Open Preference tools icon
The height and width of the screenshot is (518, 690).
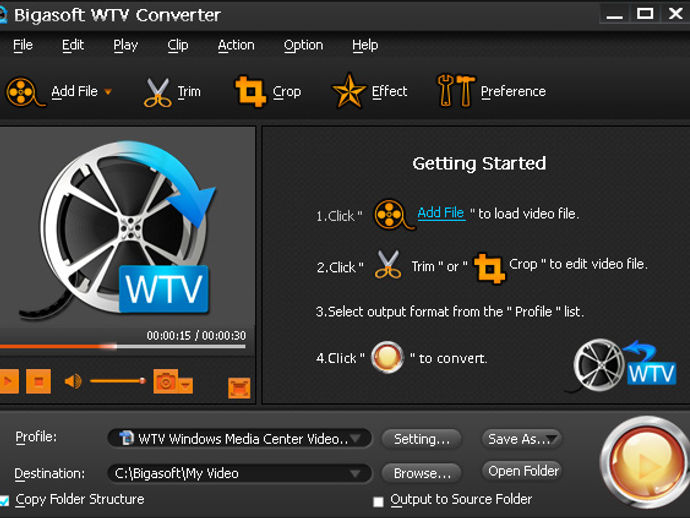point(456,91)
